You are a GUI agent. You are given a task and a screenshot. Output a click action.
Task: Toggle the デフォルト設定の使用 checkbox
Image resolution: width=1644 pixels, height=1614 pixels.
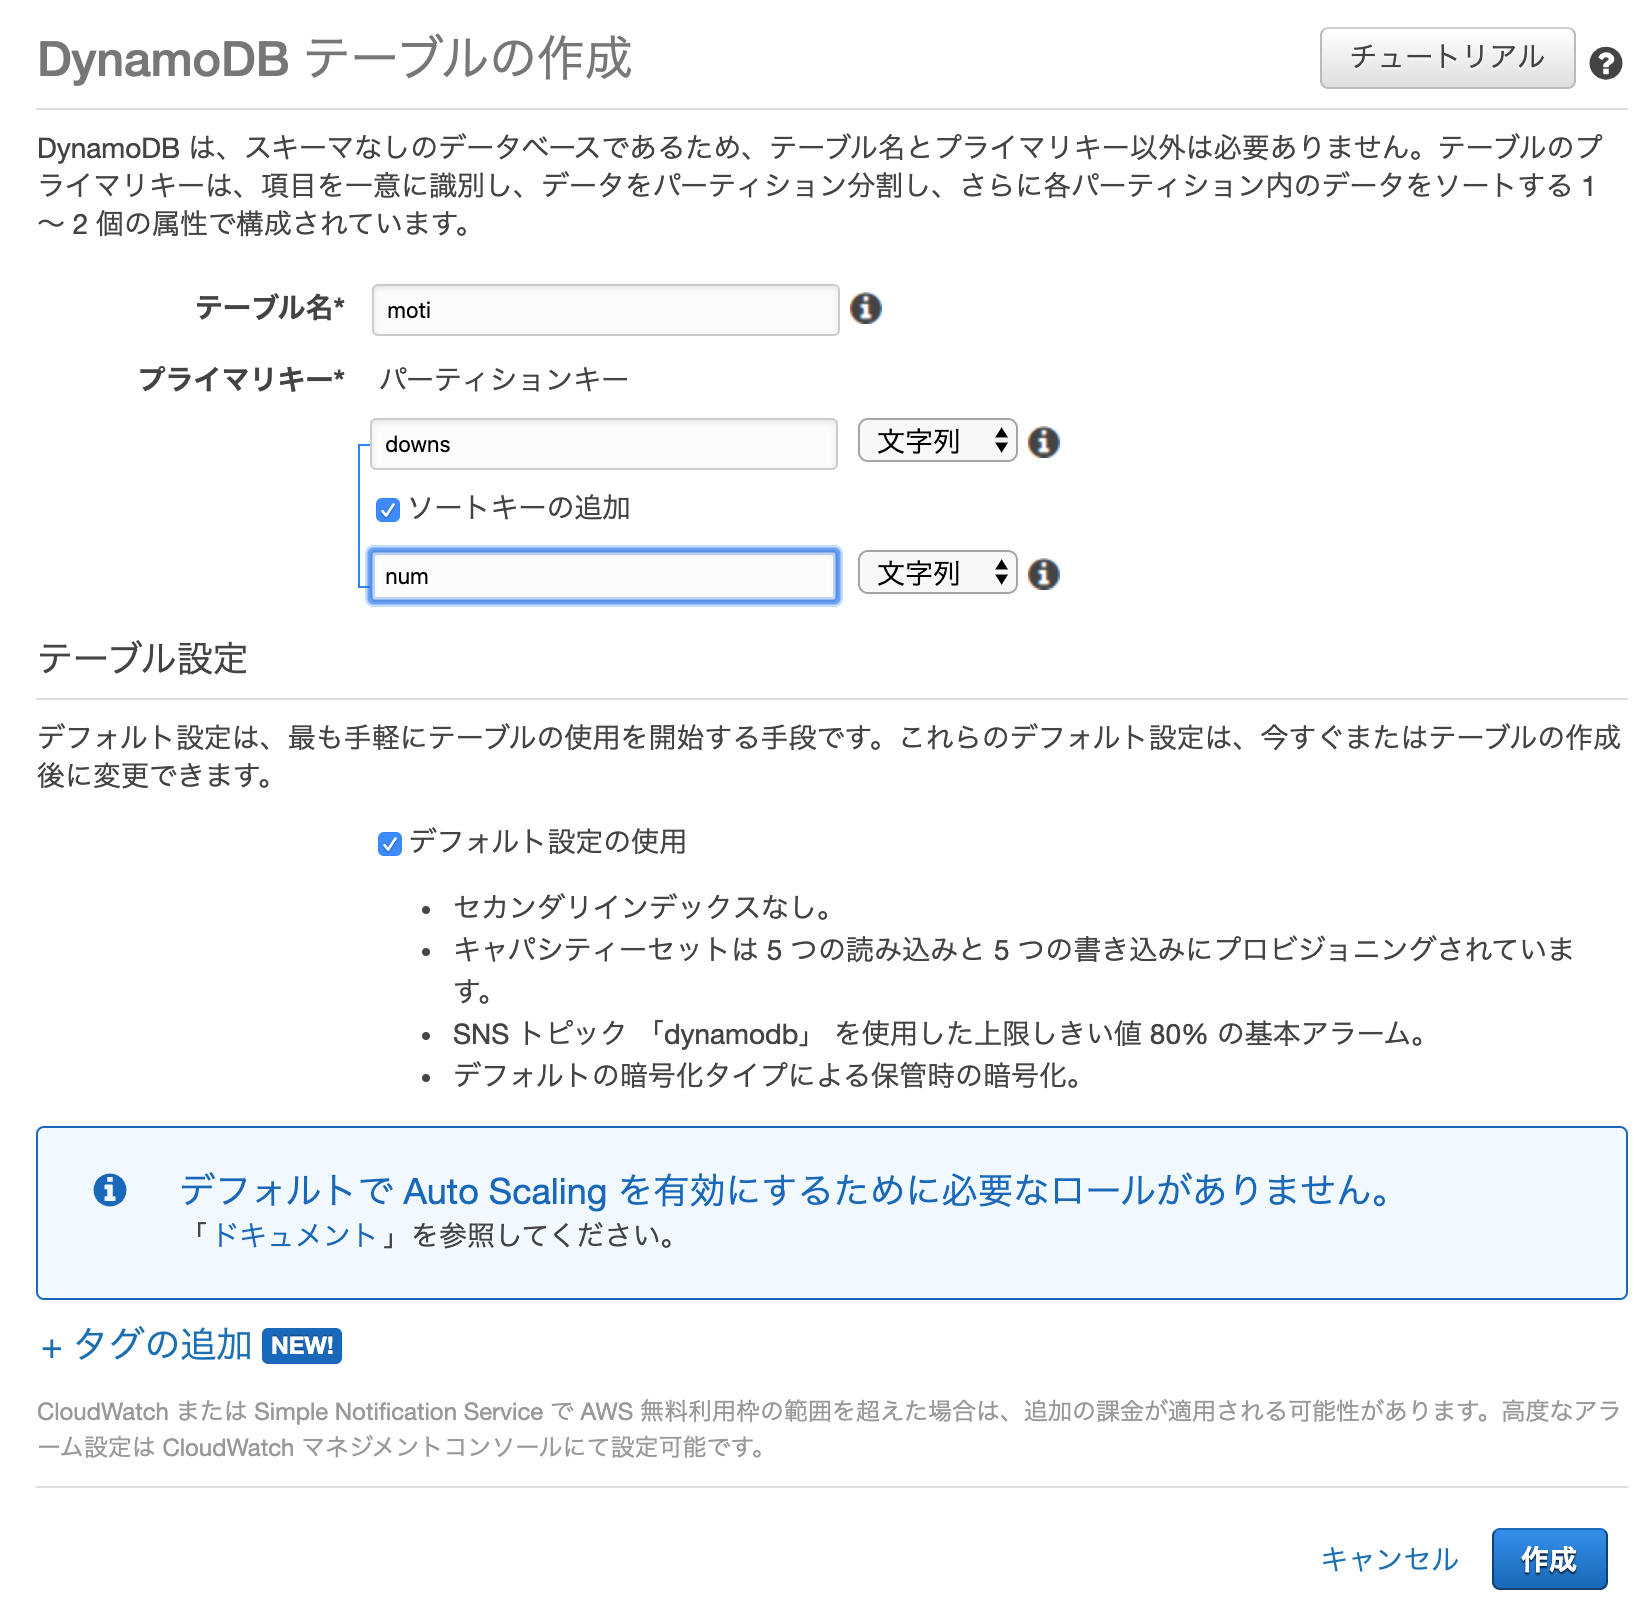coord(389,844)
